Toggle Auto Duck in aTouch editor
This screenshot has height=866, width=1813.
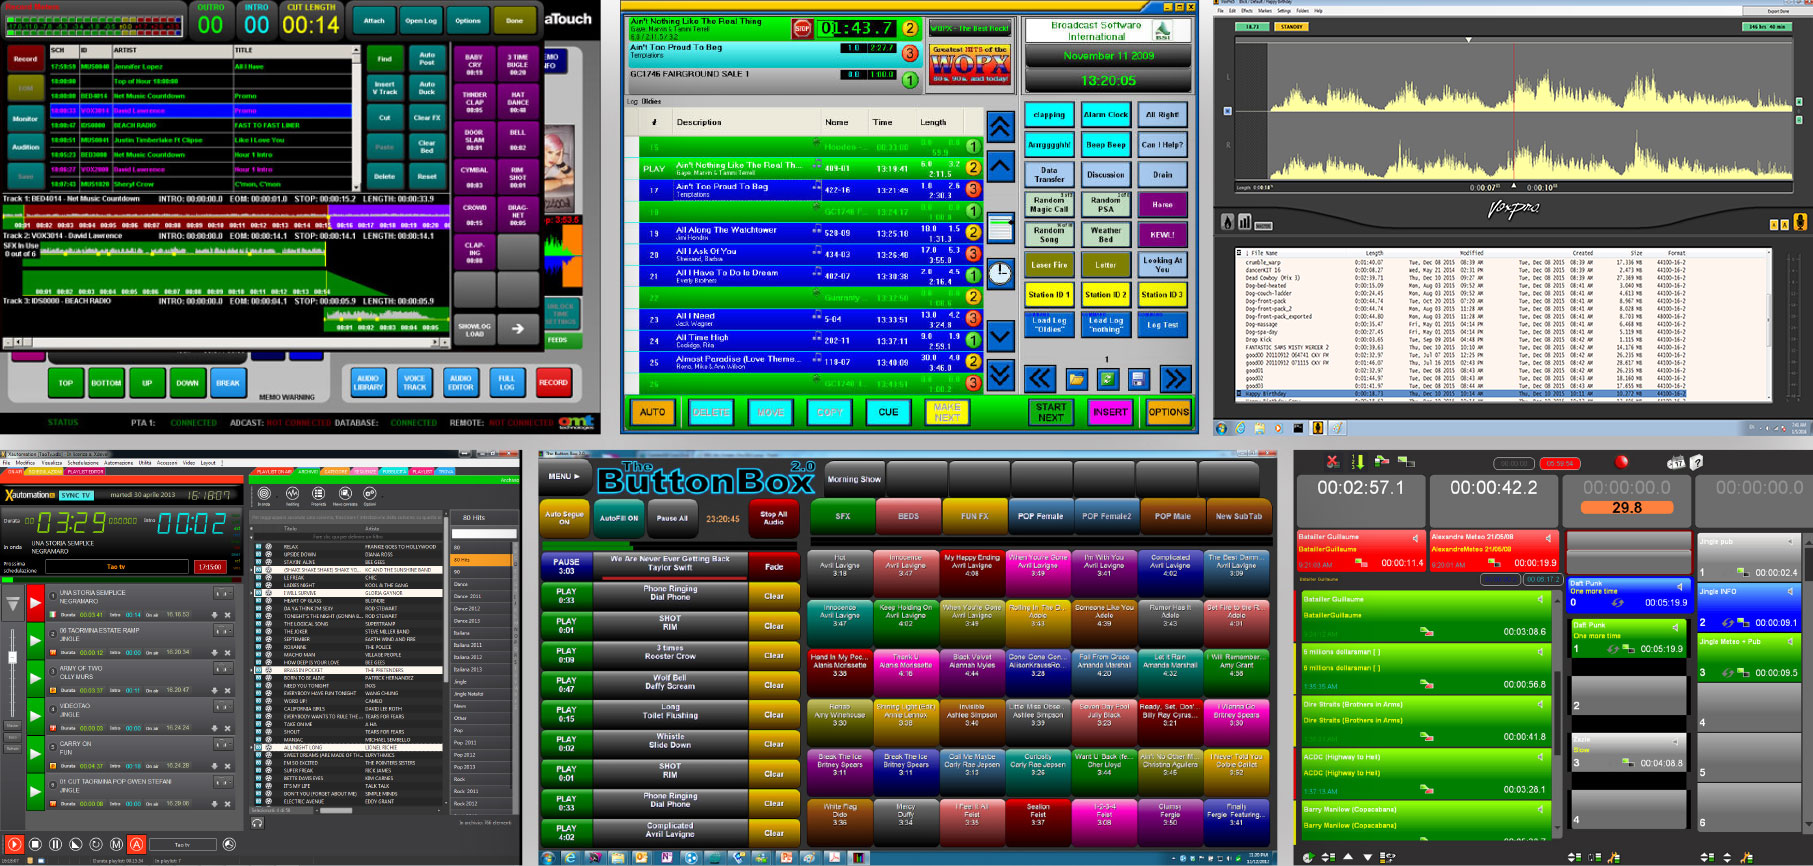coord(427,88)
